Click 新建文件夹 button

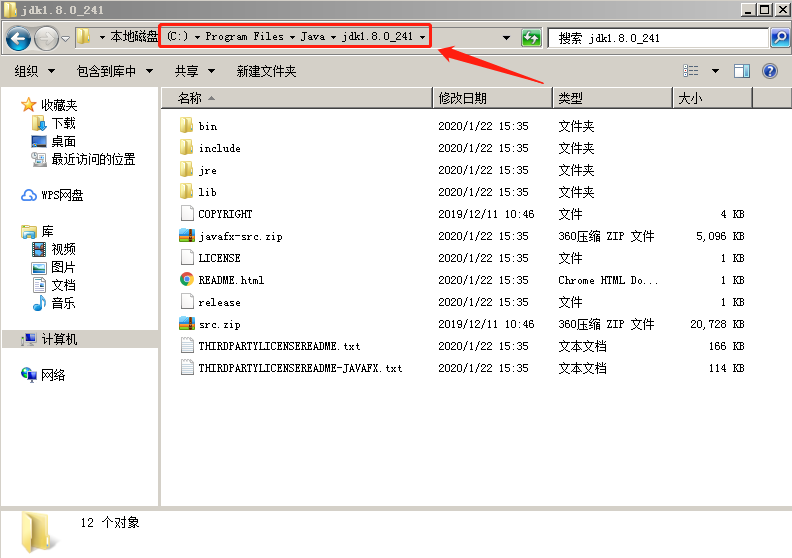(266, 71)
